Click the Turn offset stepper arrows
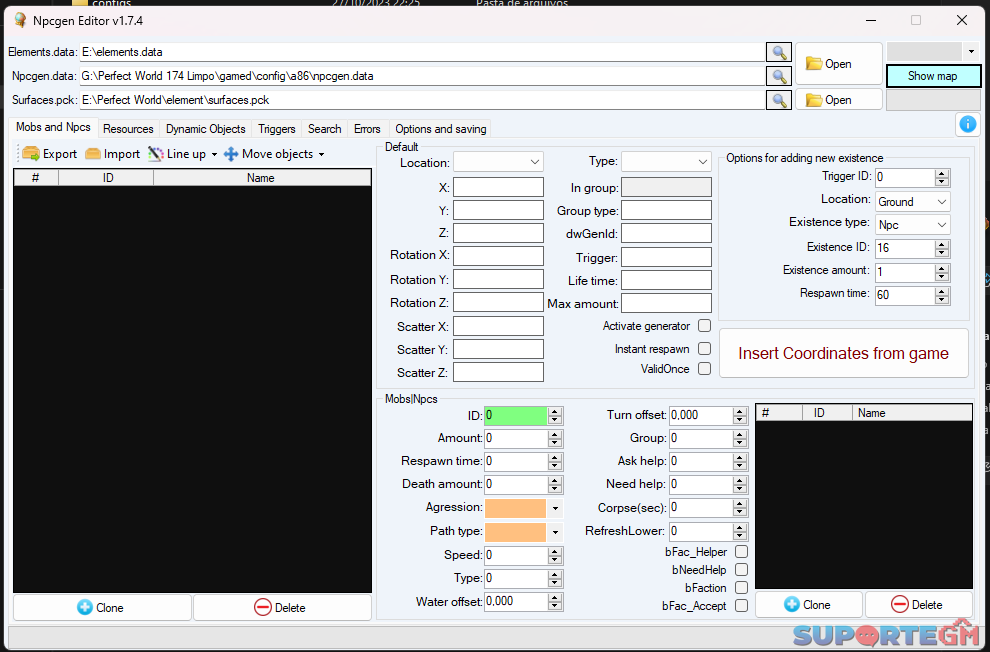The image size is (990, 652). [740, 415]
